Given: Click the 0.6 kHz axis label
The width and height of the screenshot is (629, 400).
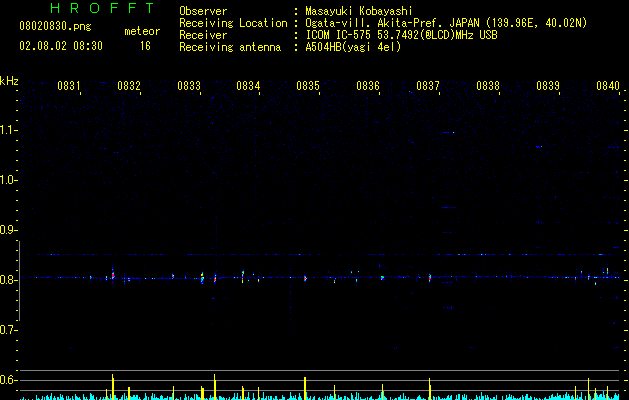Looking at the screenshot, I should (x=8, y=380).
